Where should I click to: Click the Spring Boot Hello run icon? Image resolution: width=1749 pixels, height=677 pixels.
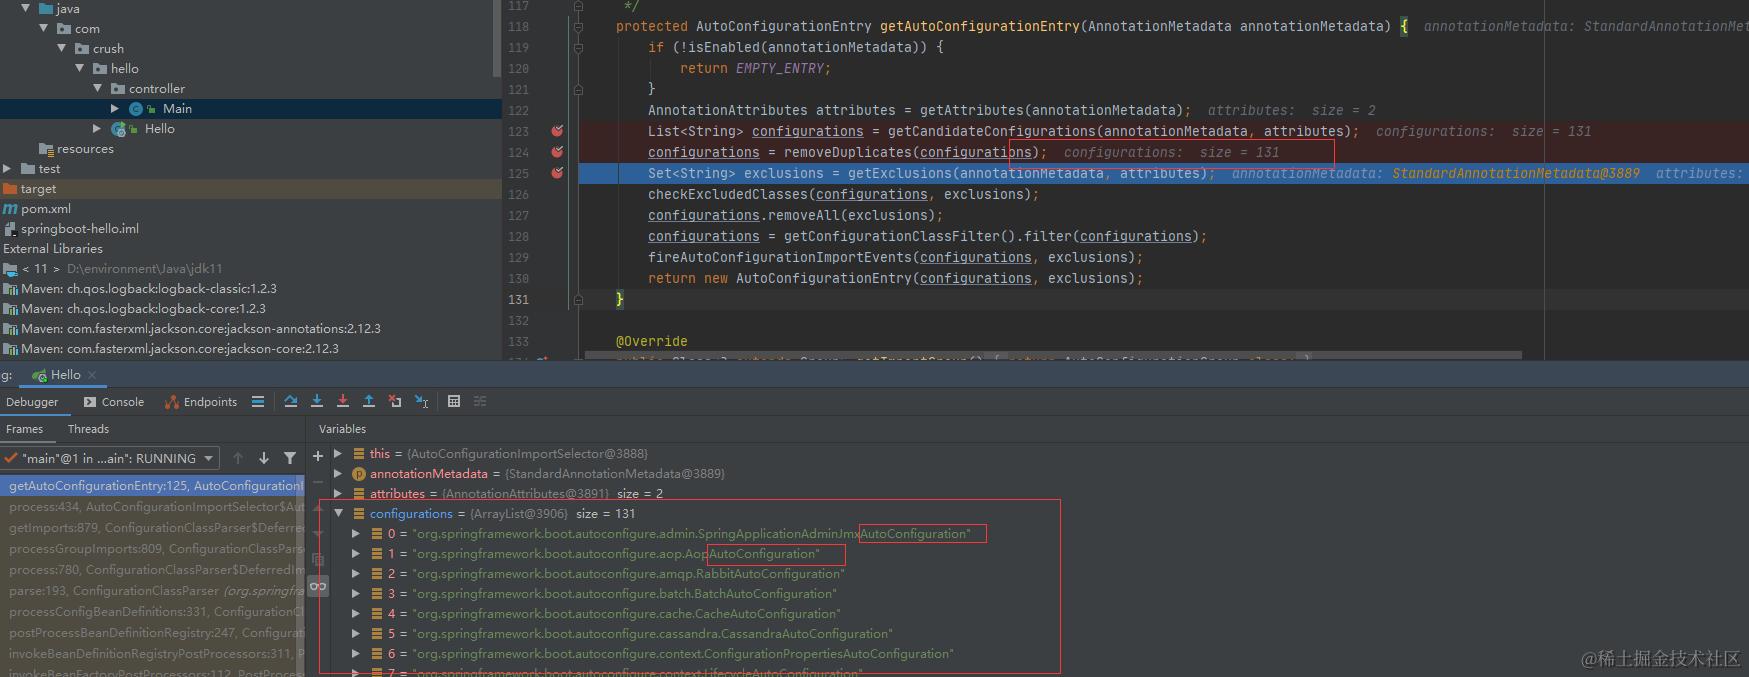point(40,375)
